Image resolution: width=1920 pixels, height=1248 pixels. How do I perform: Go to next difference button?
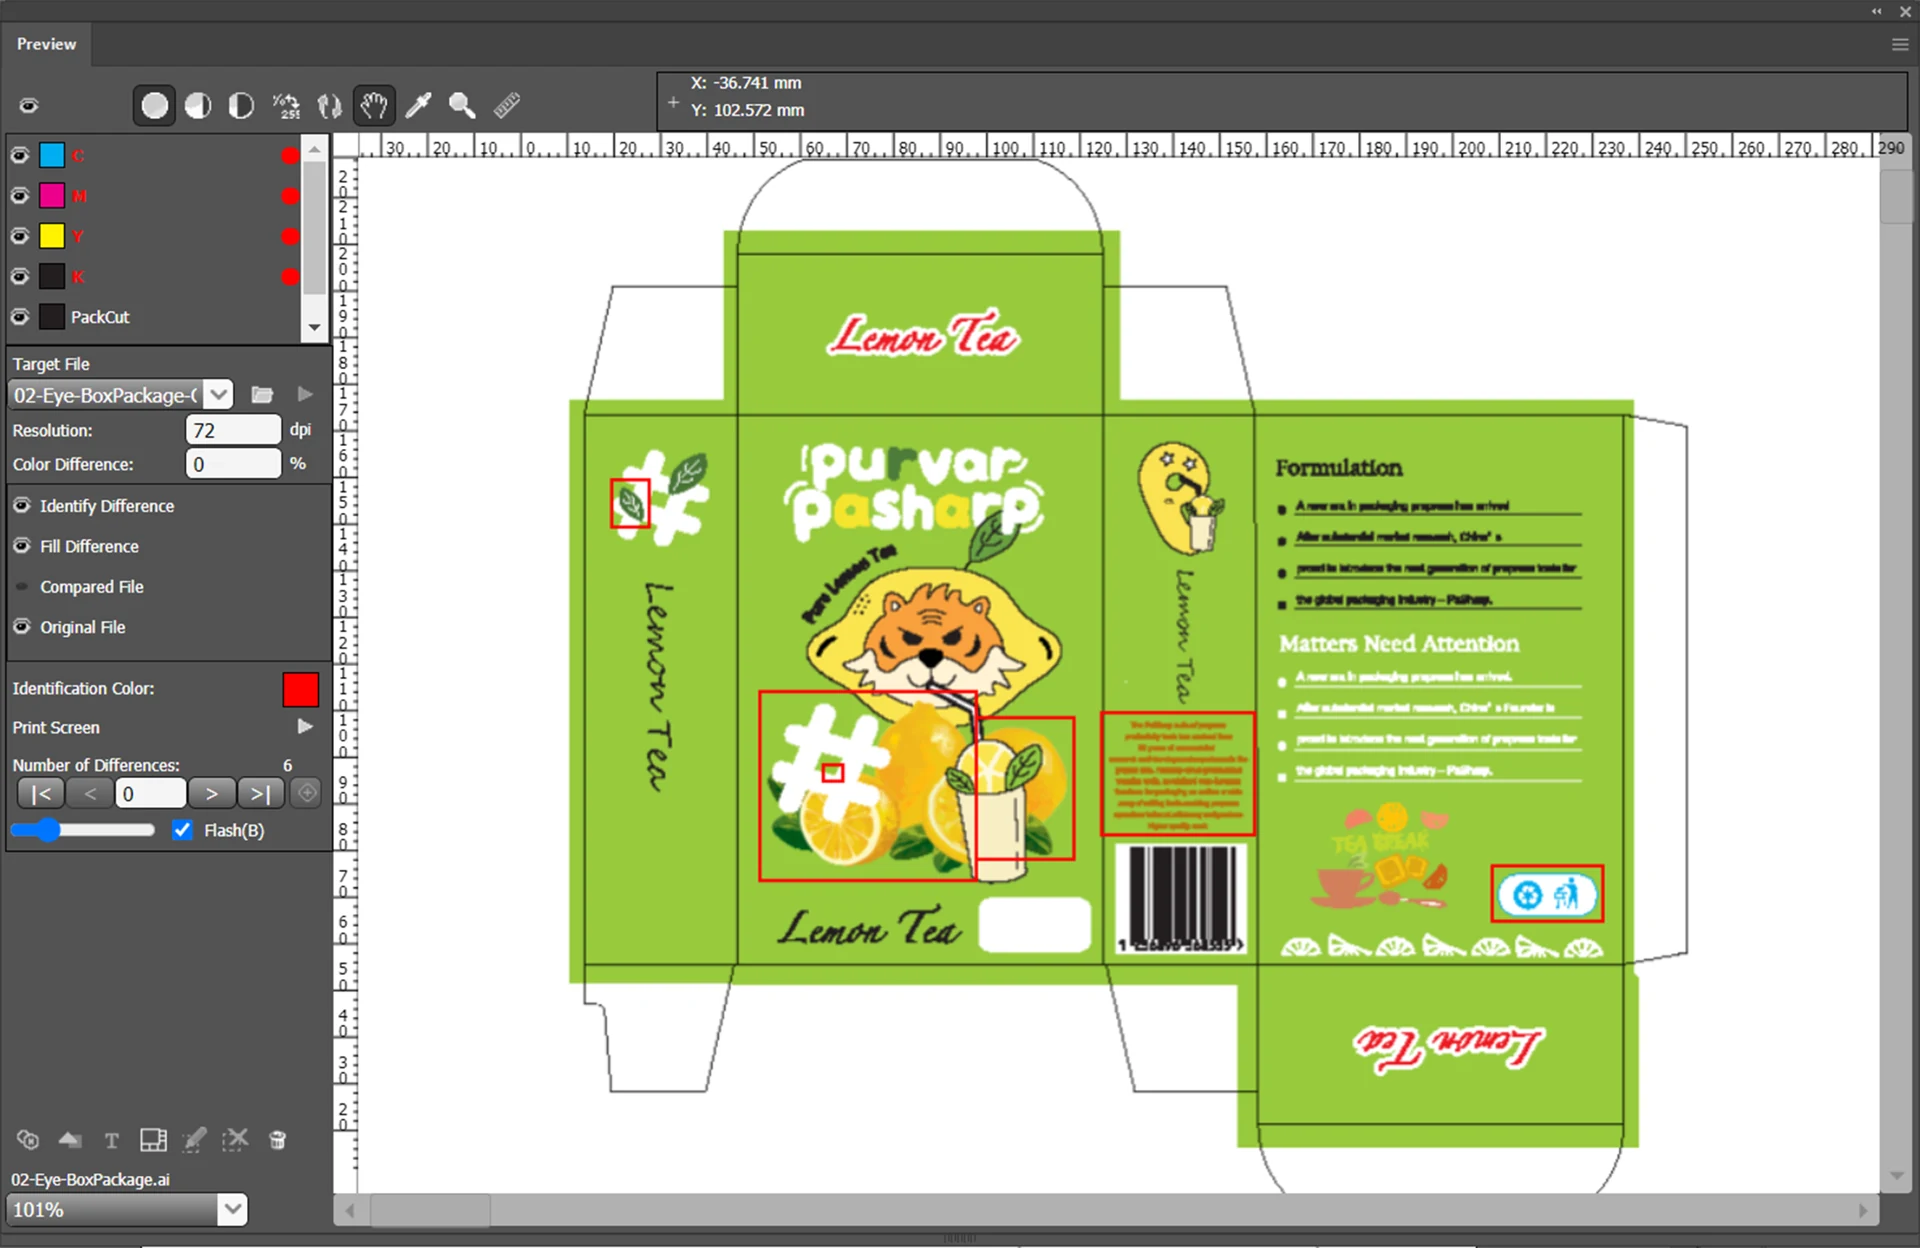click(212, 794)
